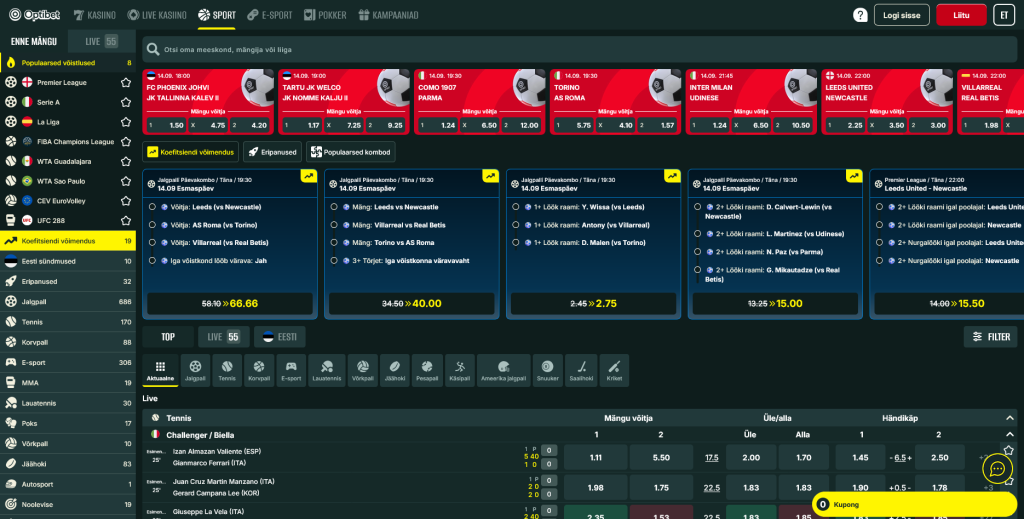Favorite La Liga with its star
Image resolution: width=1024 pixels, height=519 pixels.
(125, 121)
